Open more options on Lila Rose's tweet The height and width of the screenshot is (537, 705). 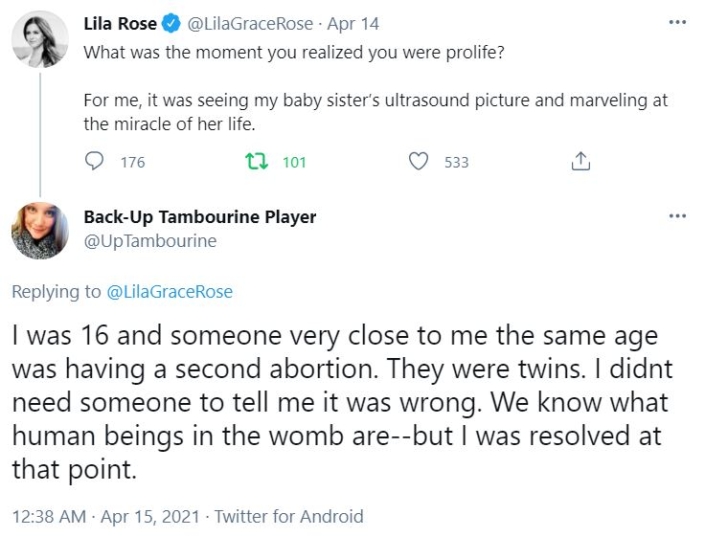(x=678, y=22)
